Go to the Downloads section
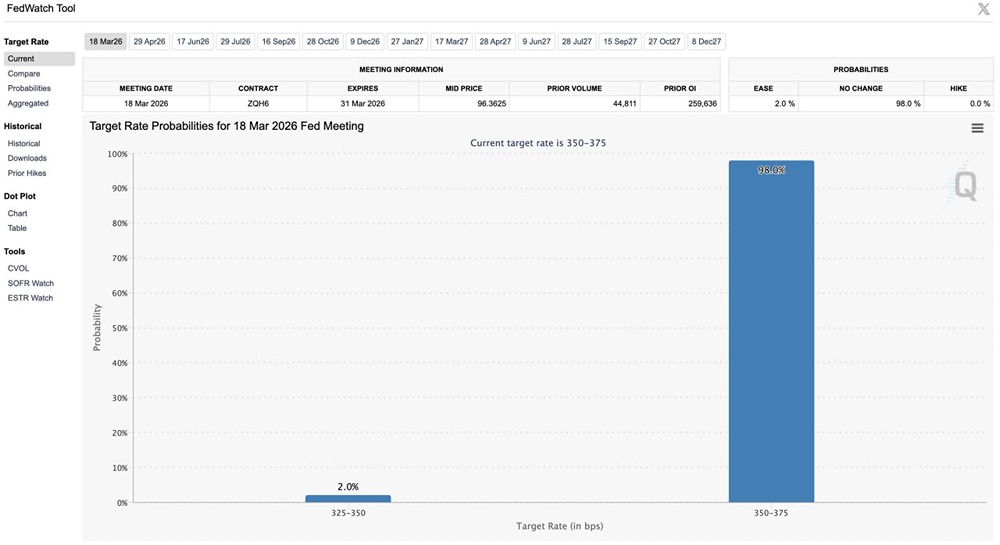The image size is (1000, 545). tap(27, 158)
